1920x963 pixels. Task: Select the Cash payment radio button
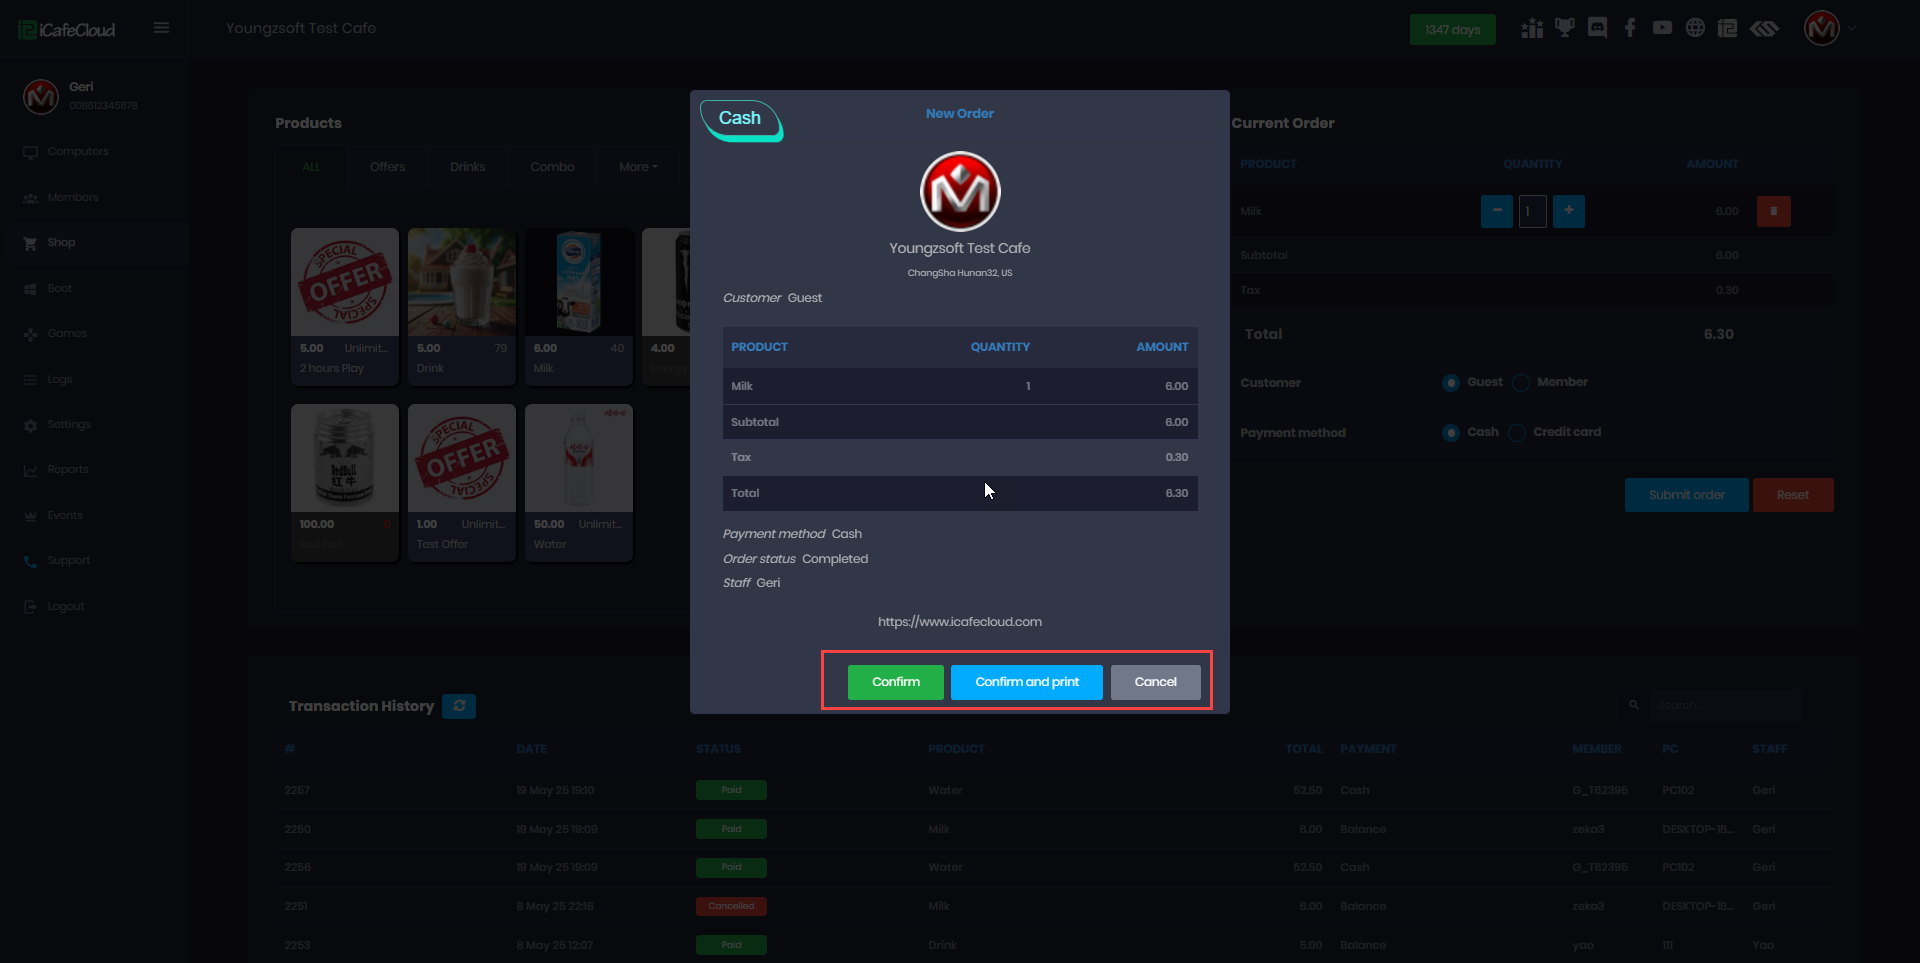tap(1451, 433)
